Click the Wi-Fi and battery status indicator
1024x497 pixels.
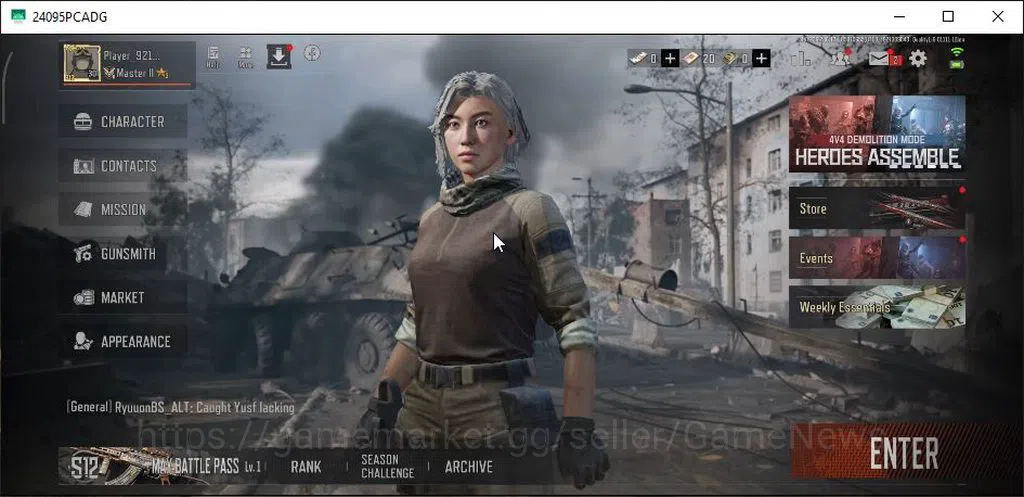pos(957,58)
